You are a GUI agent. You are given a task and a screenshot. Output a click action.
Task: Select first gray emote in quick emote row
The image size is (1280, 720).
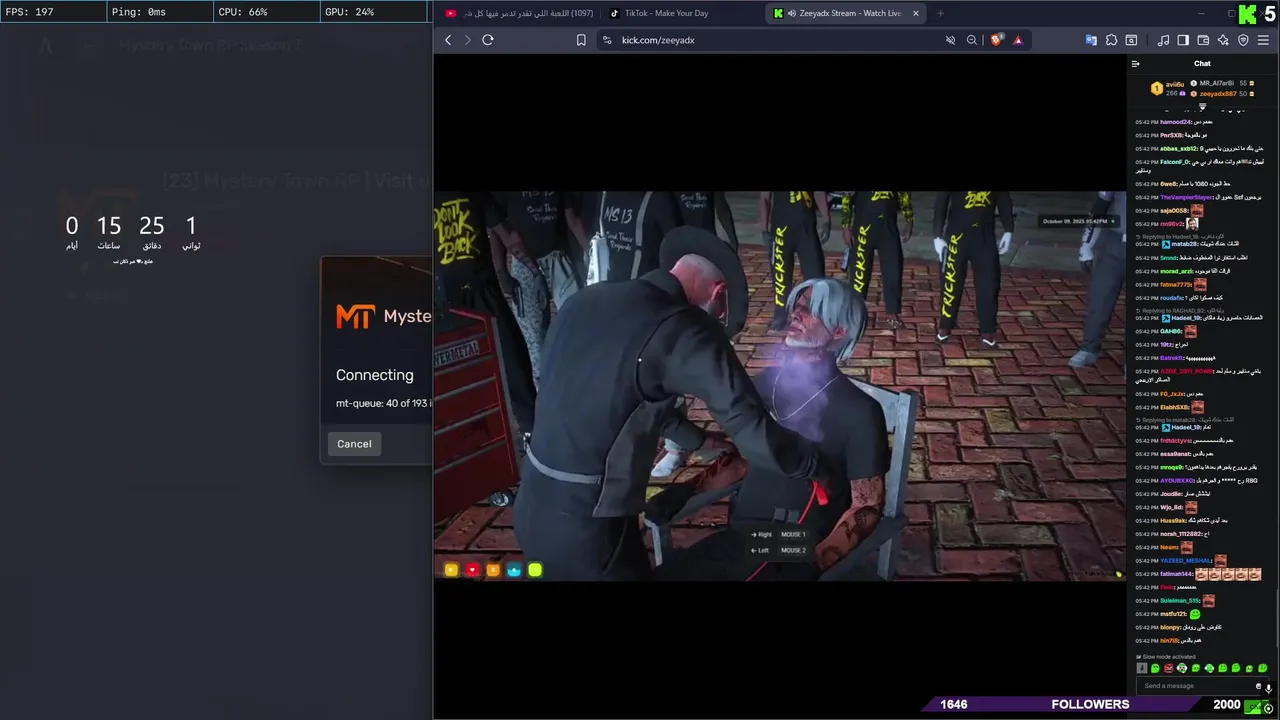(1142, 668)
